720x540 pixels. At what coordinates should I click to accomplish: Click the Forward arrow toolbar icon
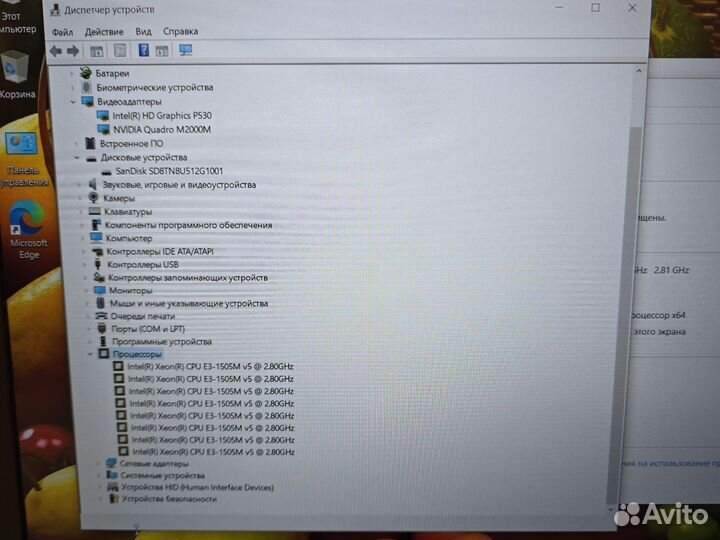[73, 51]
